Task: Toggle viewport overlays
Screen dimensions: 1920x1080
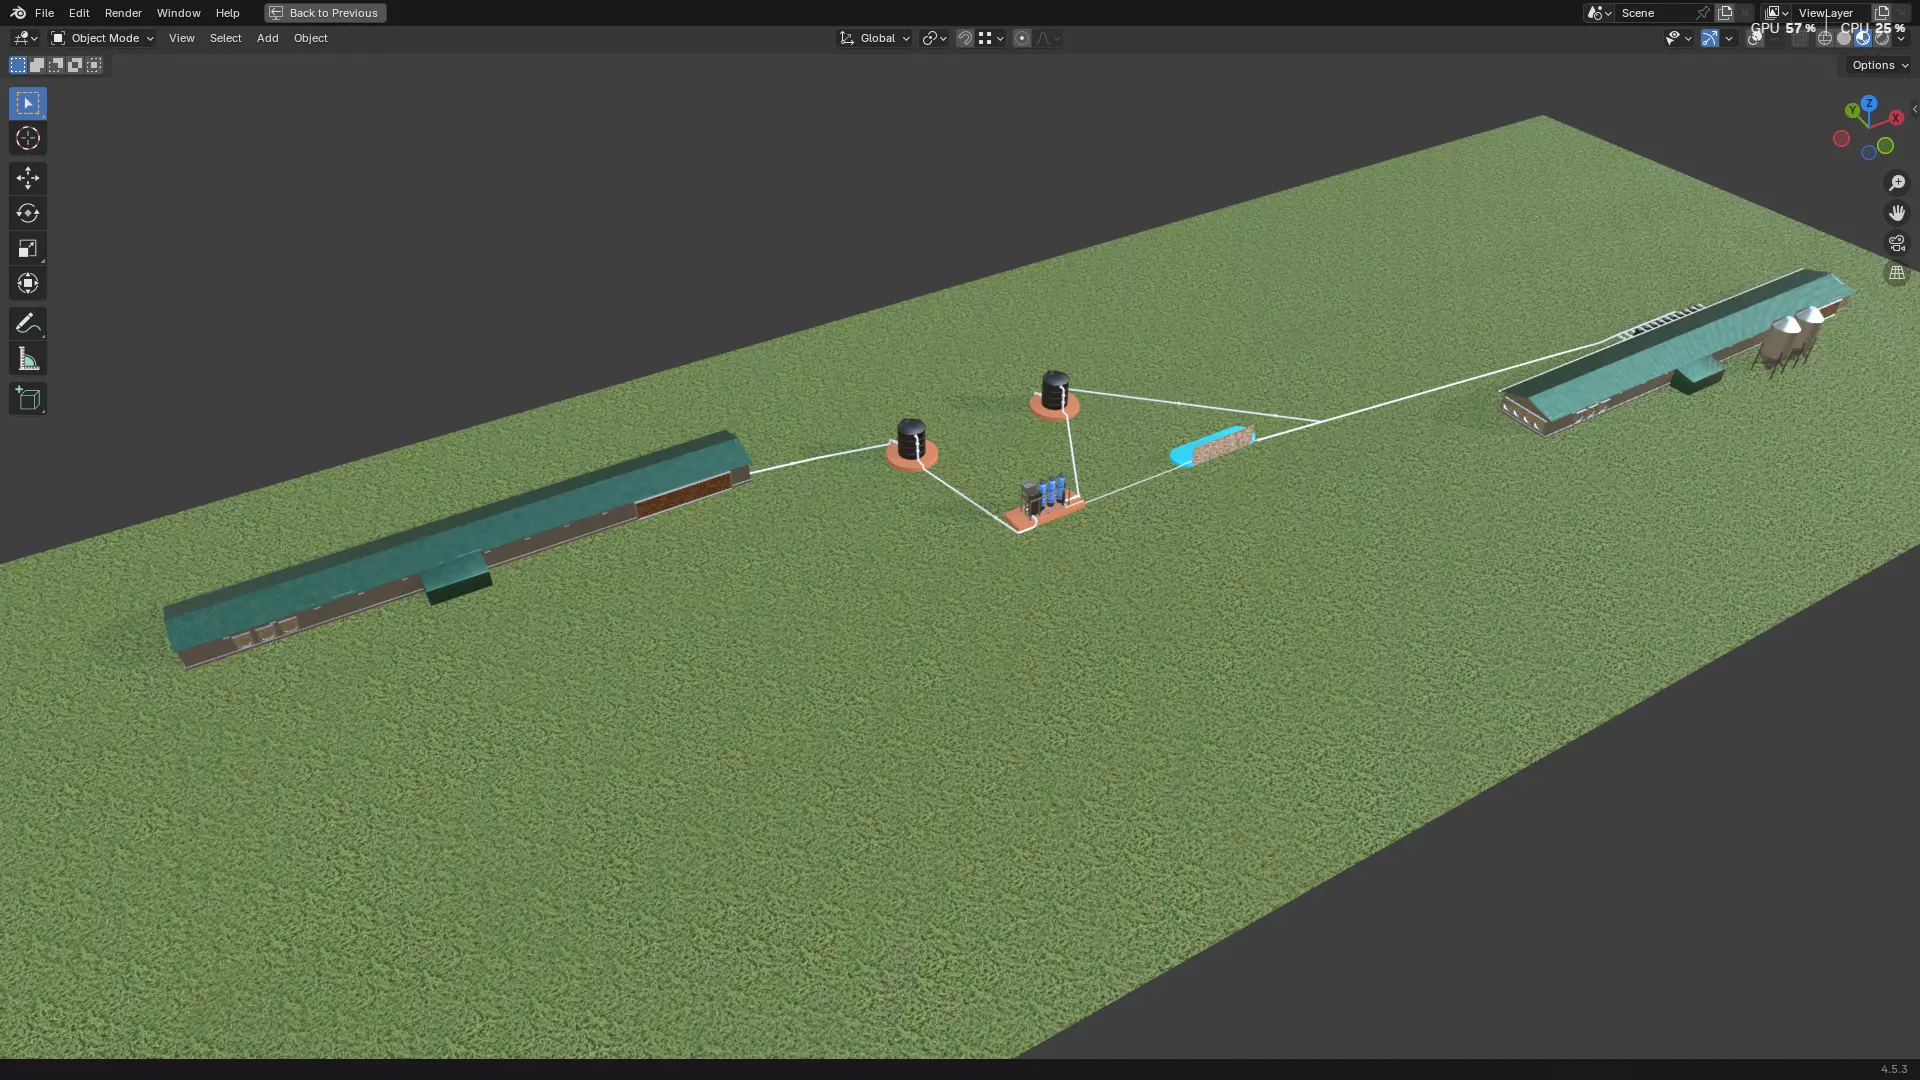Action: click(x=1754, y=38)
